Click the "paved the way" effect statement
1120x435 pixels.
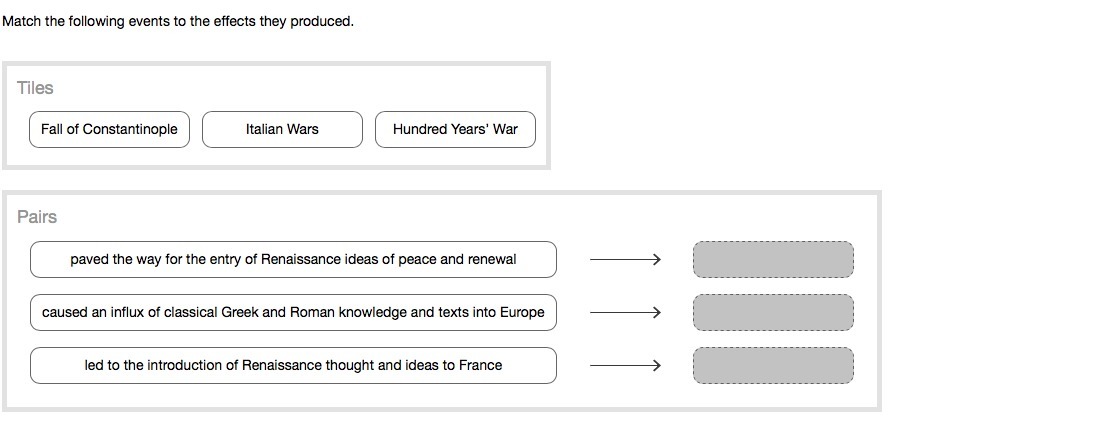[293, 260]
